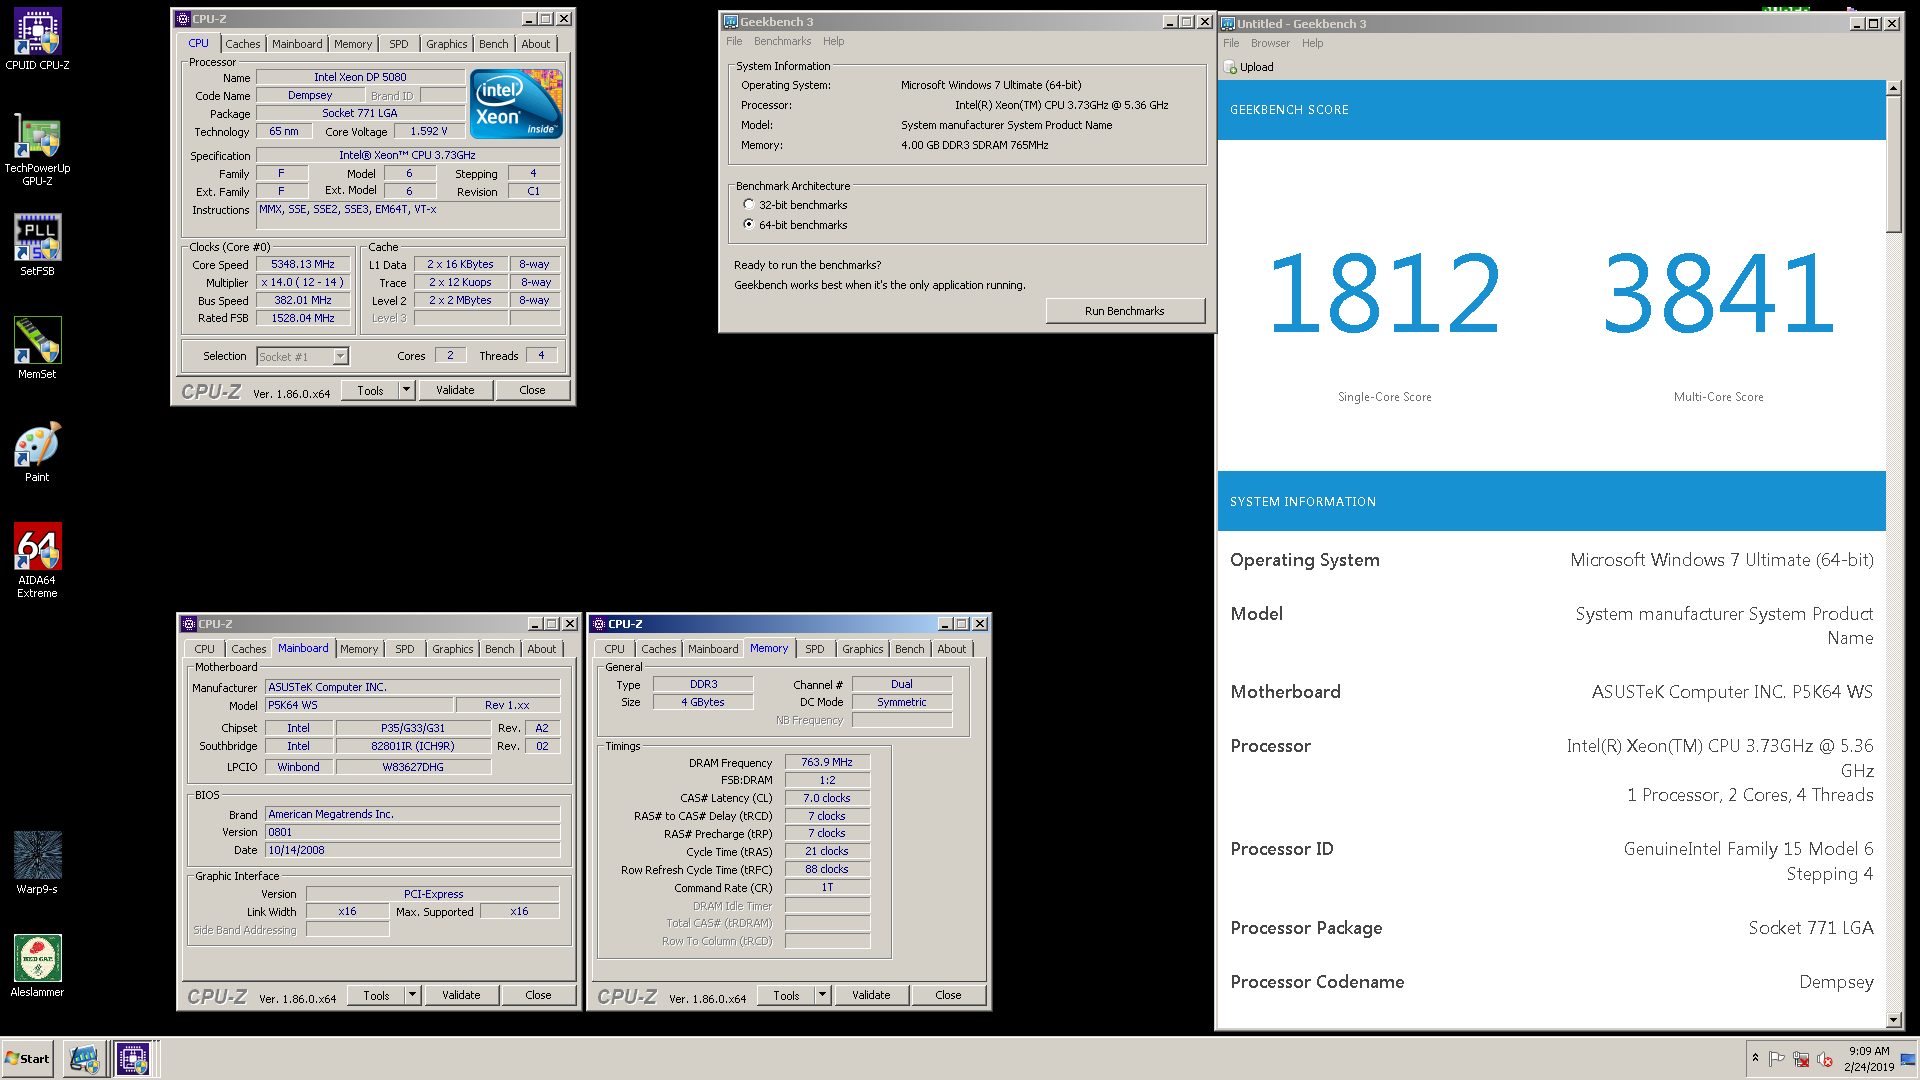Click the network status tray icon
1920x1080 pixels.
pos(1801,1059)
